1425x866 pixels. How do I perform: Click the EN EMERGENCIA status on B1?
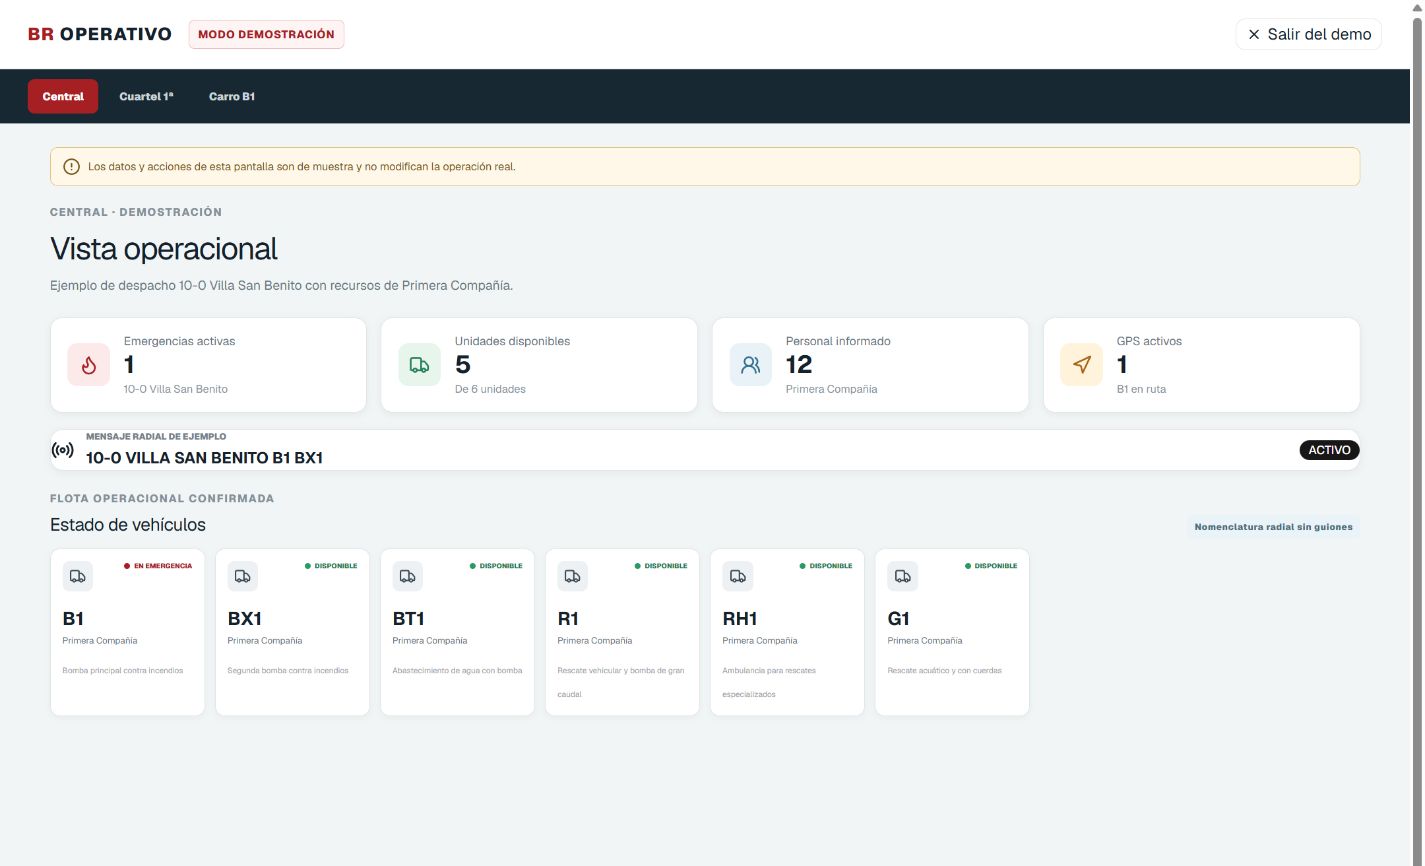point(158,566)
